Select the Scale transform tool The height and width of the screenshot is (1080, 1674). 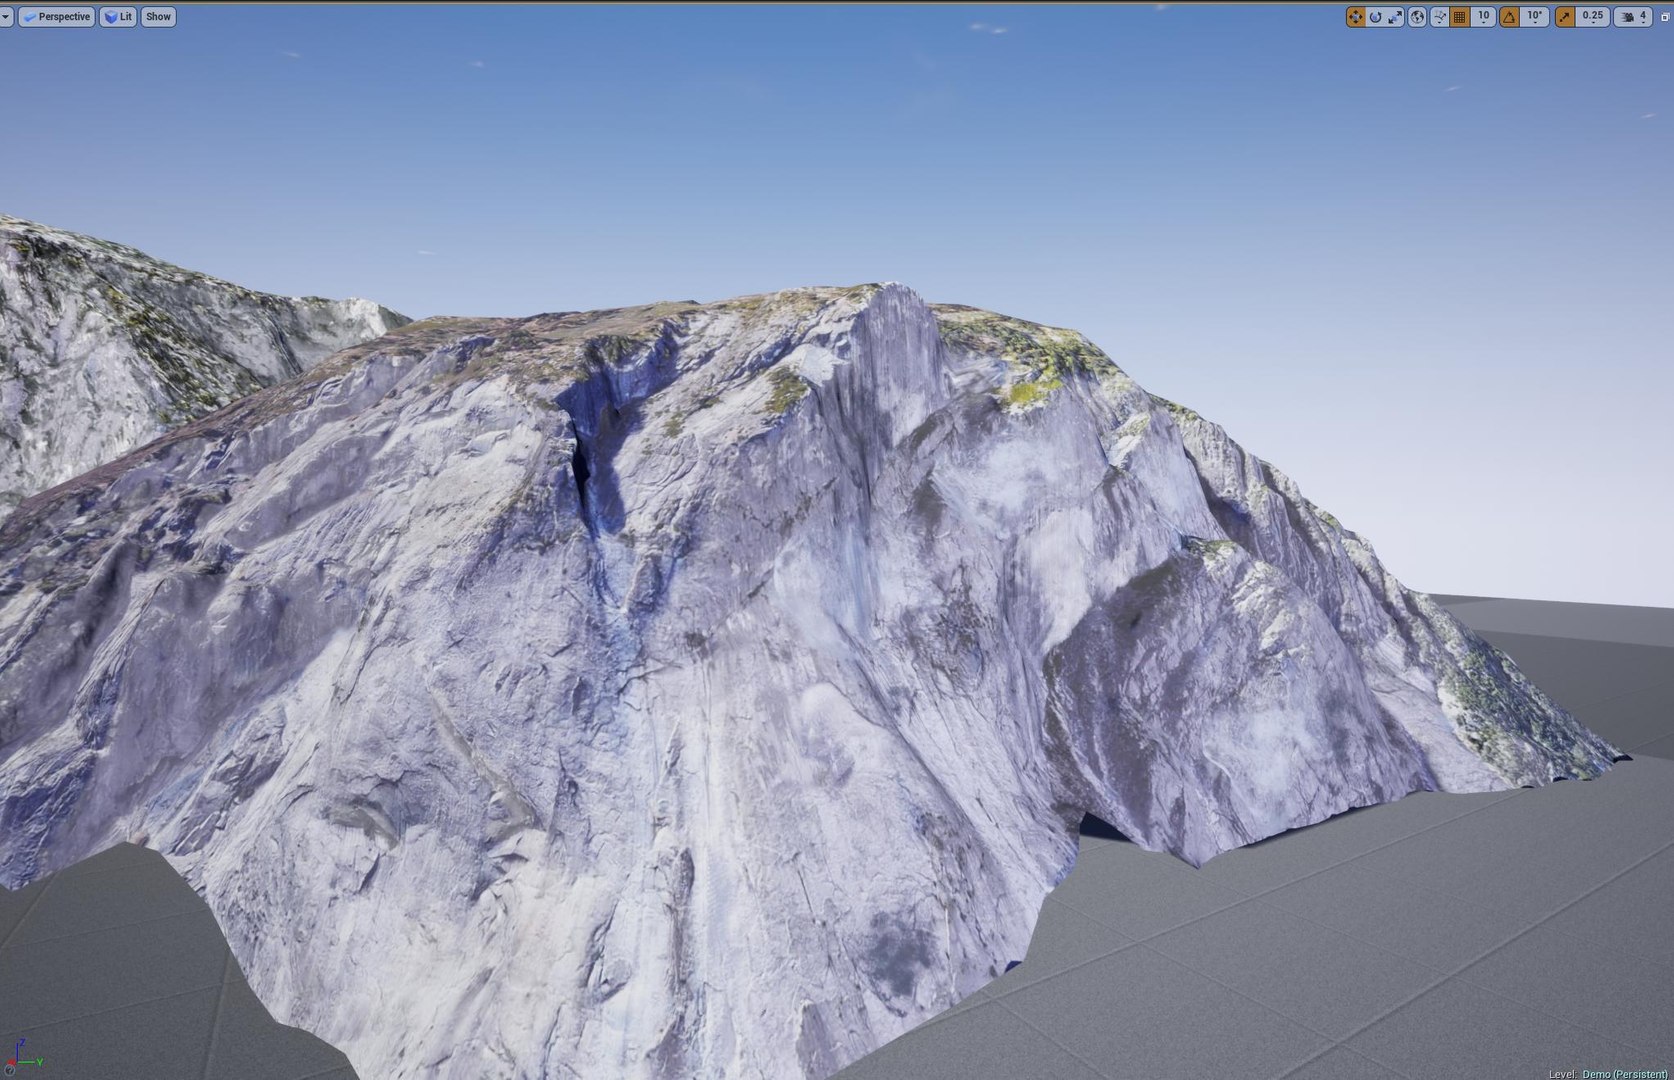pyautogui.click(x=1396, y=17)
